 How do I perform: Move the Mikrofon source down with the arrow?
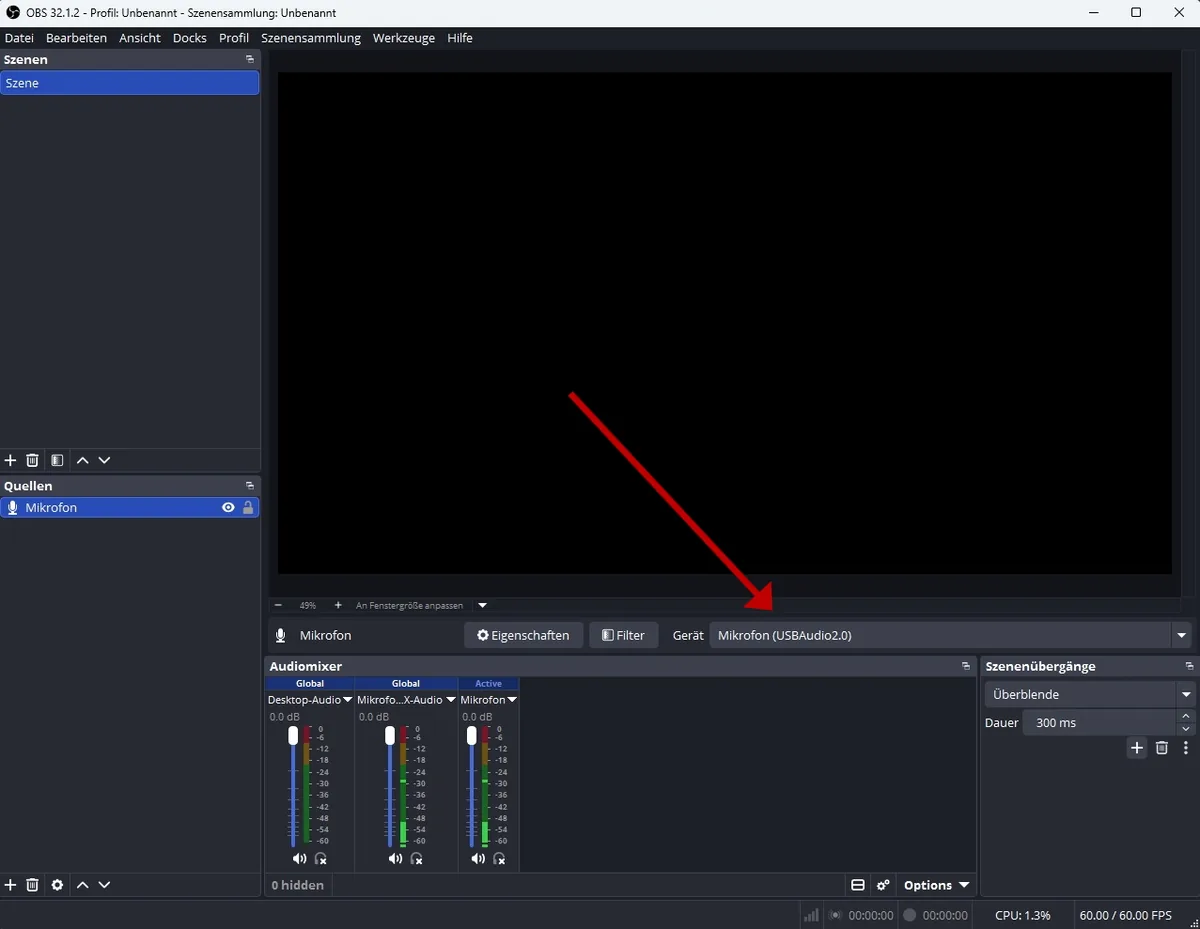(104, 885)
